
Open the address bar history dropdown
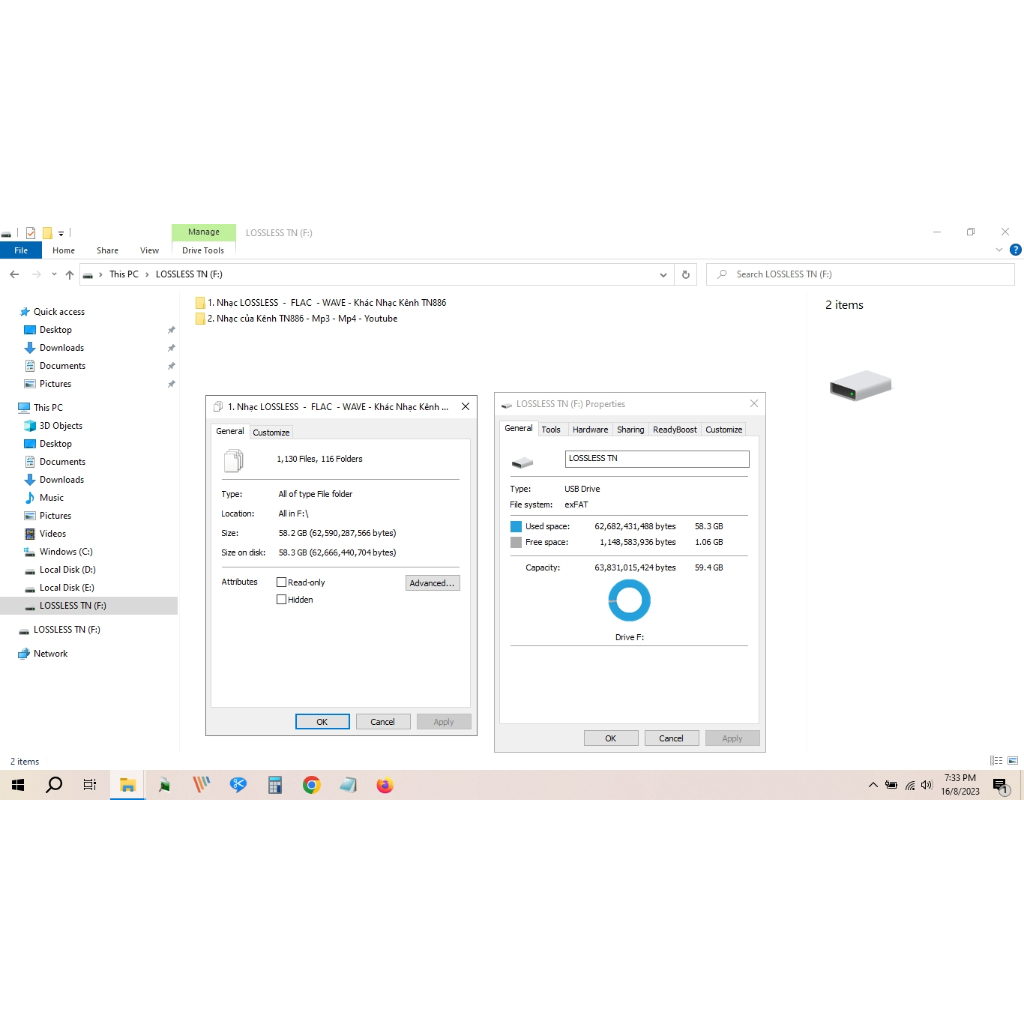tap(663, 274)
